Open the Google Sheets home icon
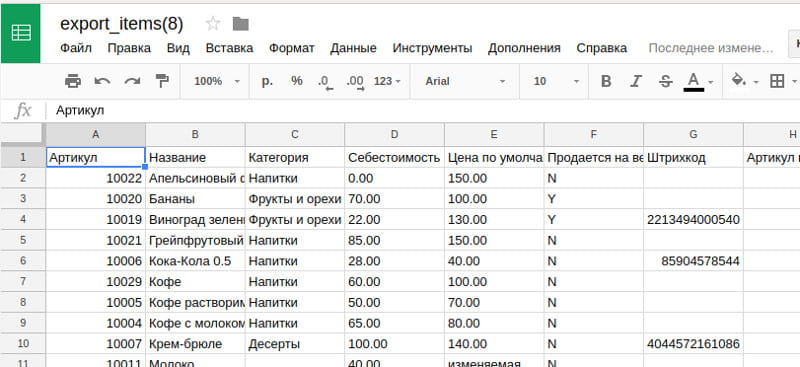 [x=21, y=33]
